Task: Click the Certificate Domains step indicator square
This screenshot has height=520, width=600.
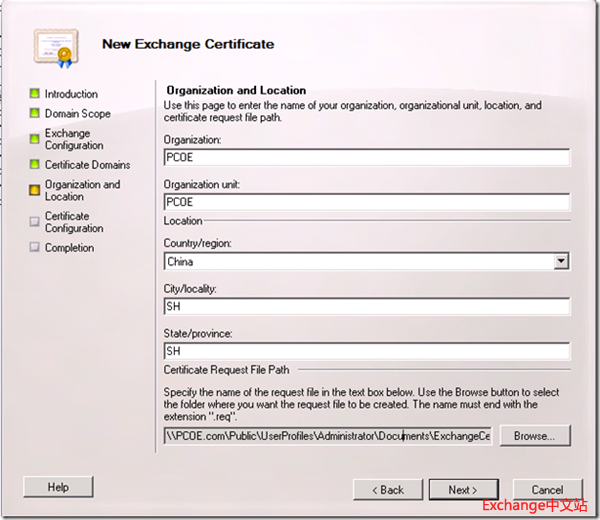Action: click(x=35, y=164)
